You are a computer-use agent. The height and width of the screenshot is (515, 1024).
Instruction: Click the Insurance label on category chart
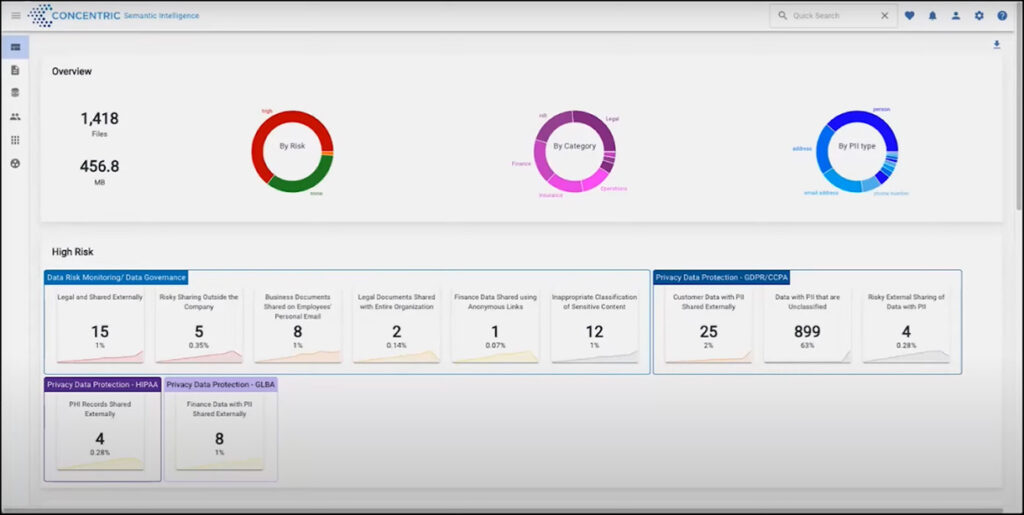[x=551, y=195]
